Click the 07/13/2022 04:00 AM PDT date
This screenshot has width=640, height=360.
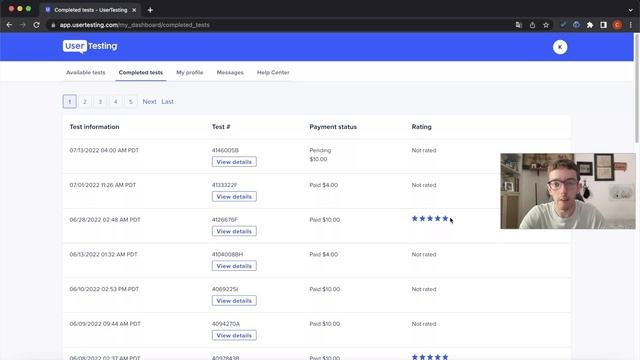point(104,150)
